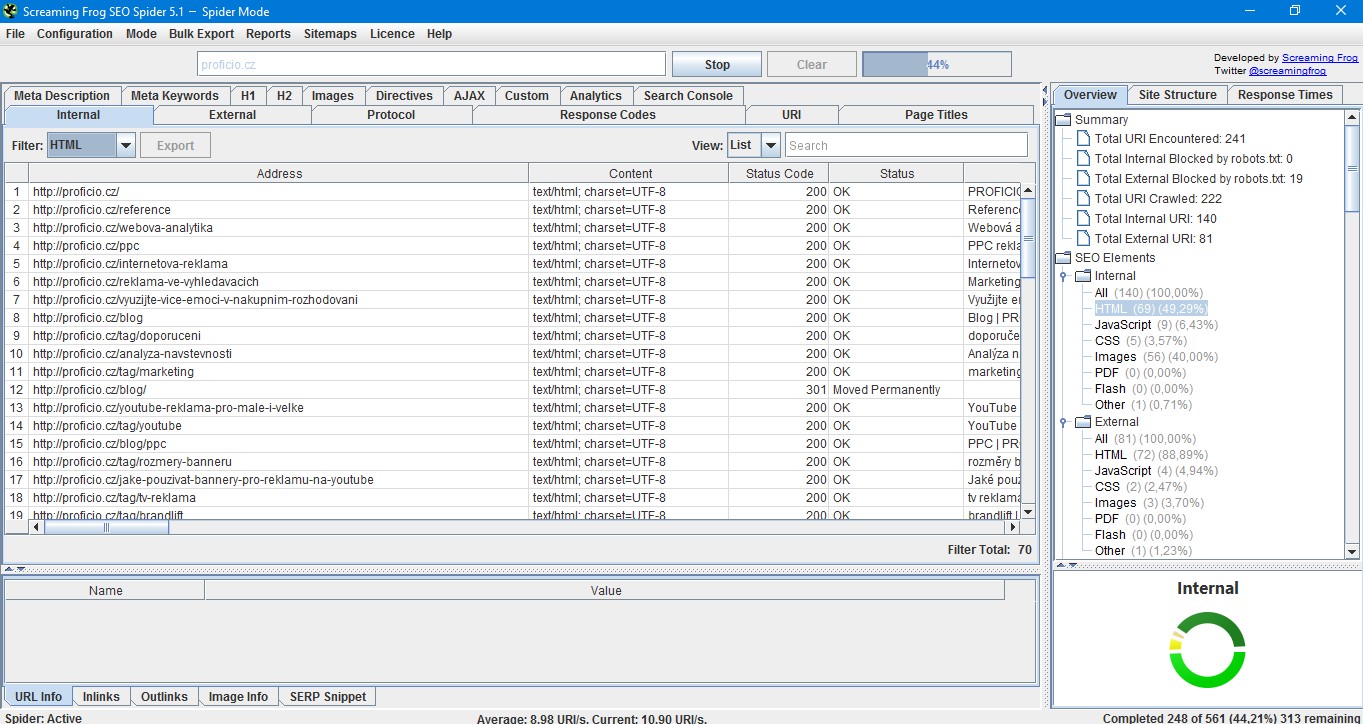Click the URL entry field containing proficio.cz
Image resolution: width=1363 pixels, height=724 pixels.
point(431,64)
